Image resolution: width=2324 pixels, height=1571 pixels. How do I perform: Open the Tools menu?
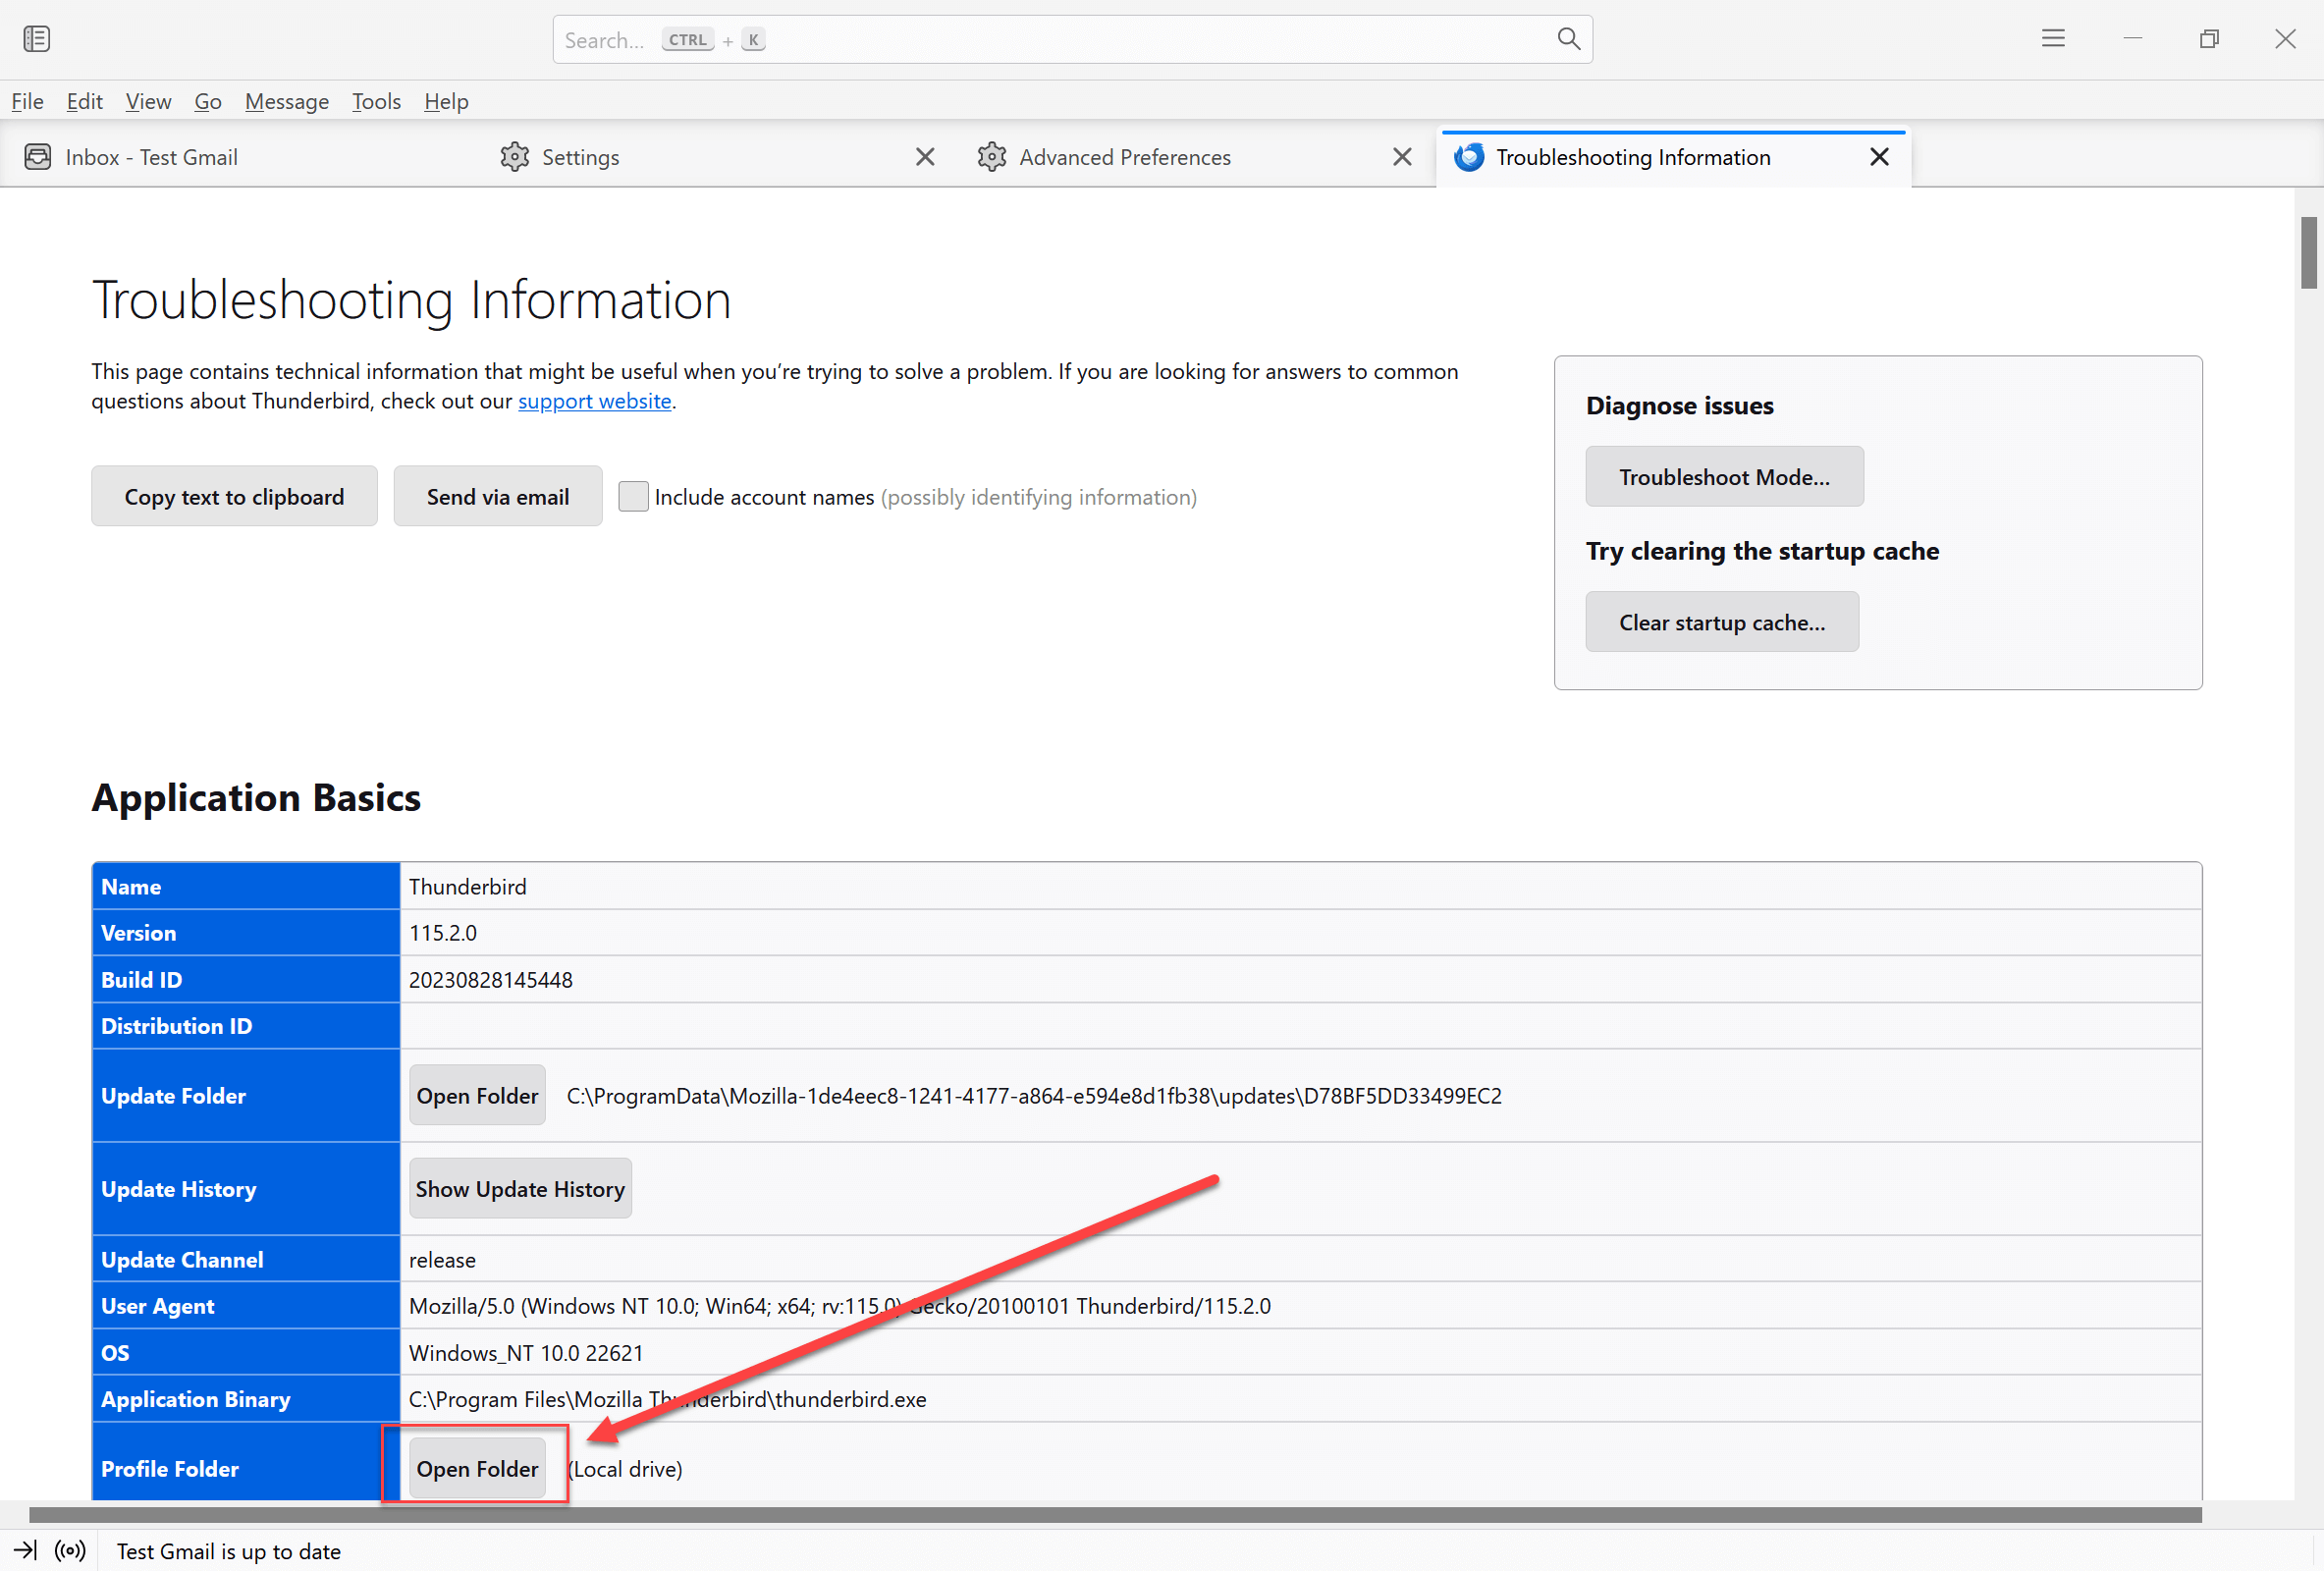point(376,101)
